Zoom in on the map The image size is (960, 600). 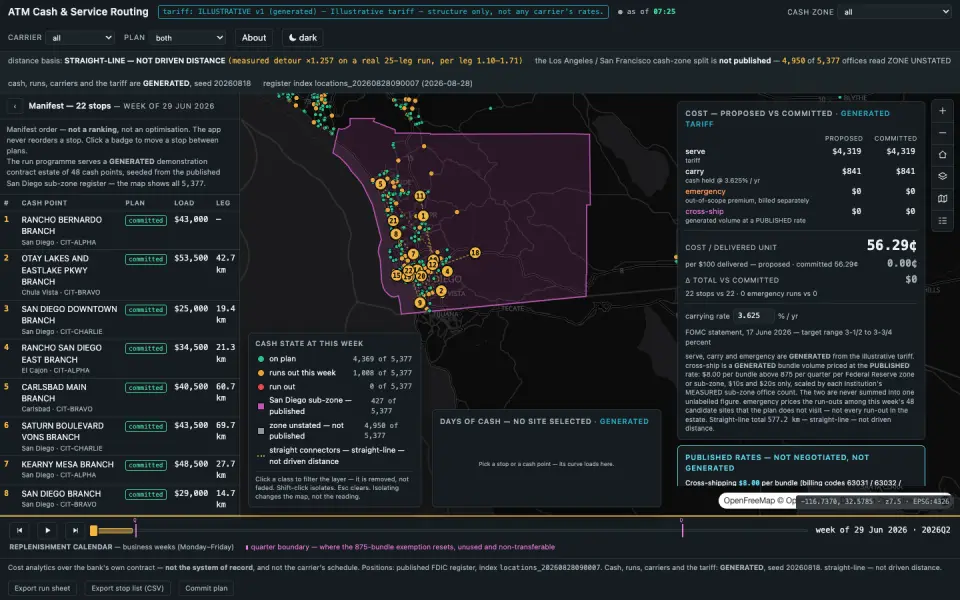942,111
